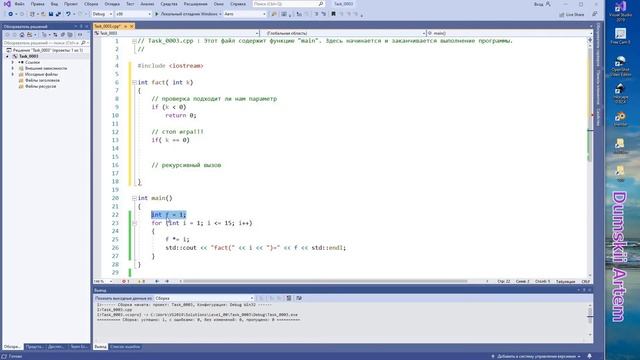Open the Анализ menu

(x=147, y=4)
